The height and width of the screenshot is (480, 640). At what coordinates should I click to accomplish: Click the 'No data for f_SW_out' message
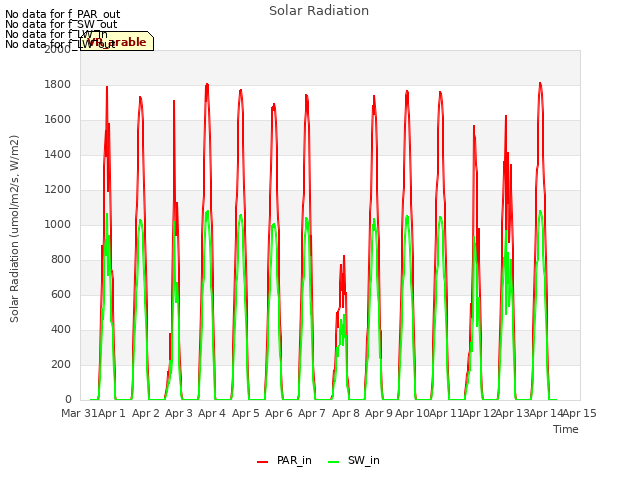[61, 24]
